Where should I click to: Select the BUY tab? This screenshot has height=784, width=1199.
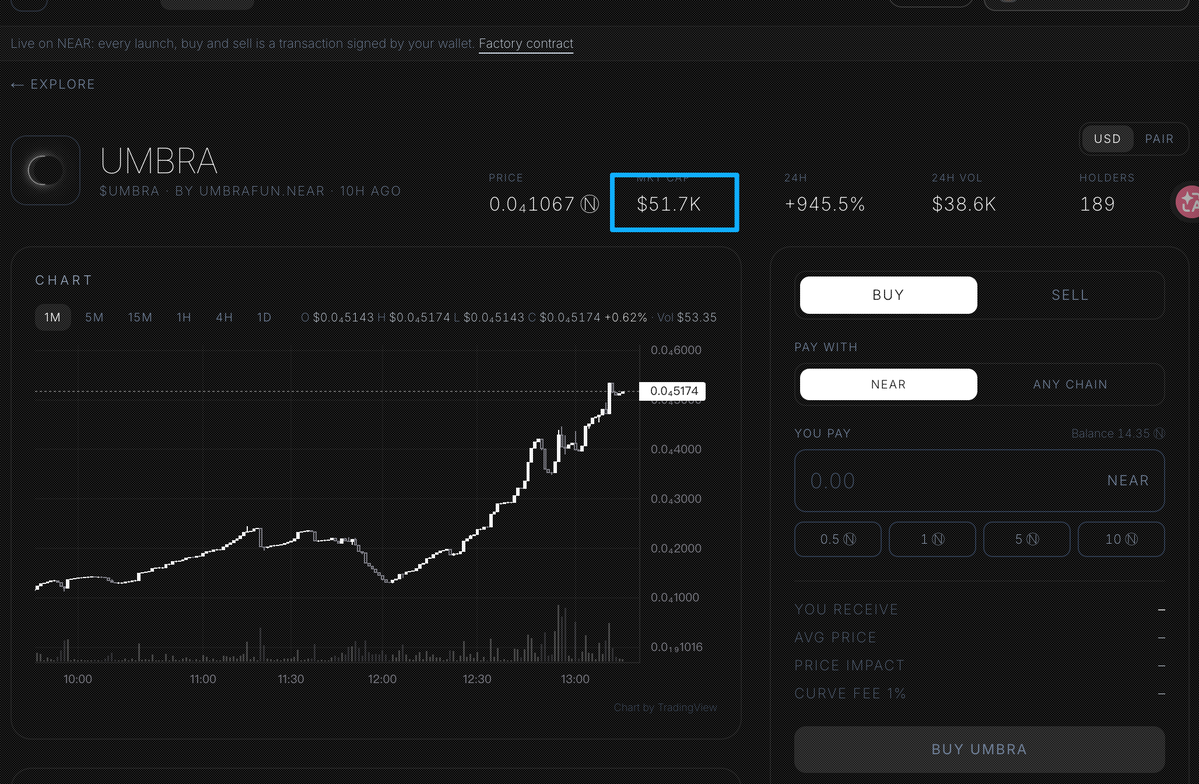tap(888, 295)
